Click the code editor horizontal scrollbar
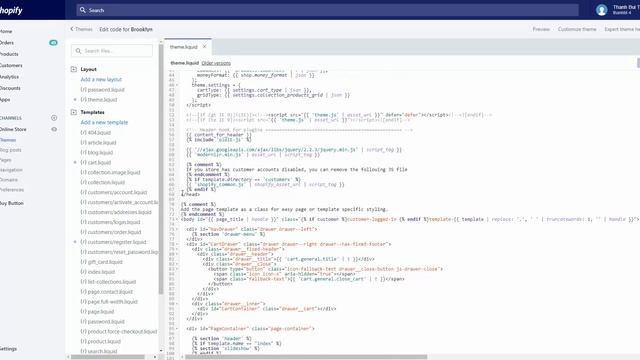This screenshot has height=360, width=640. (307, 357)
